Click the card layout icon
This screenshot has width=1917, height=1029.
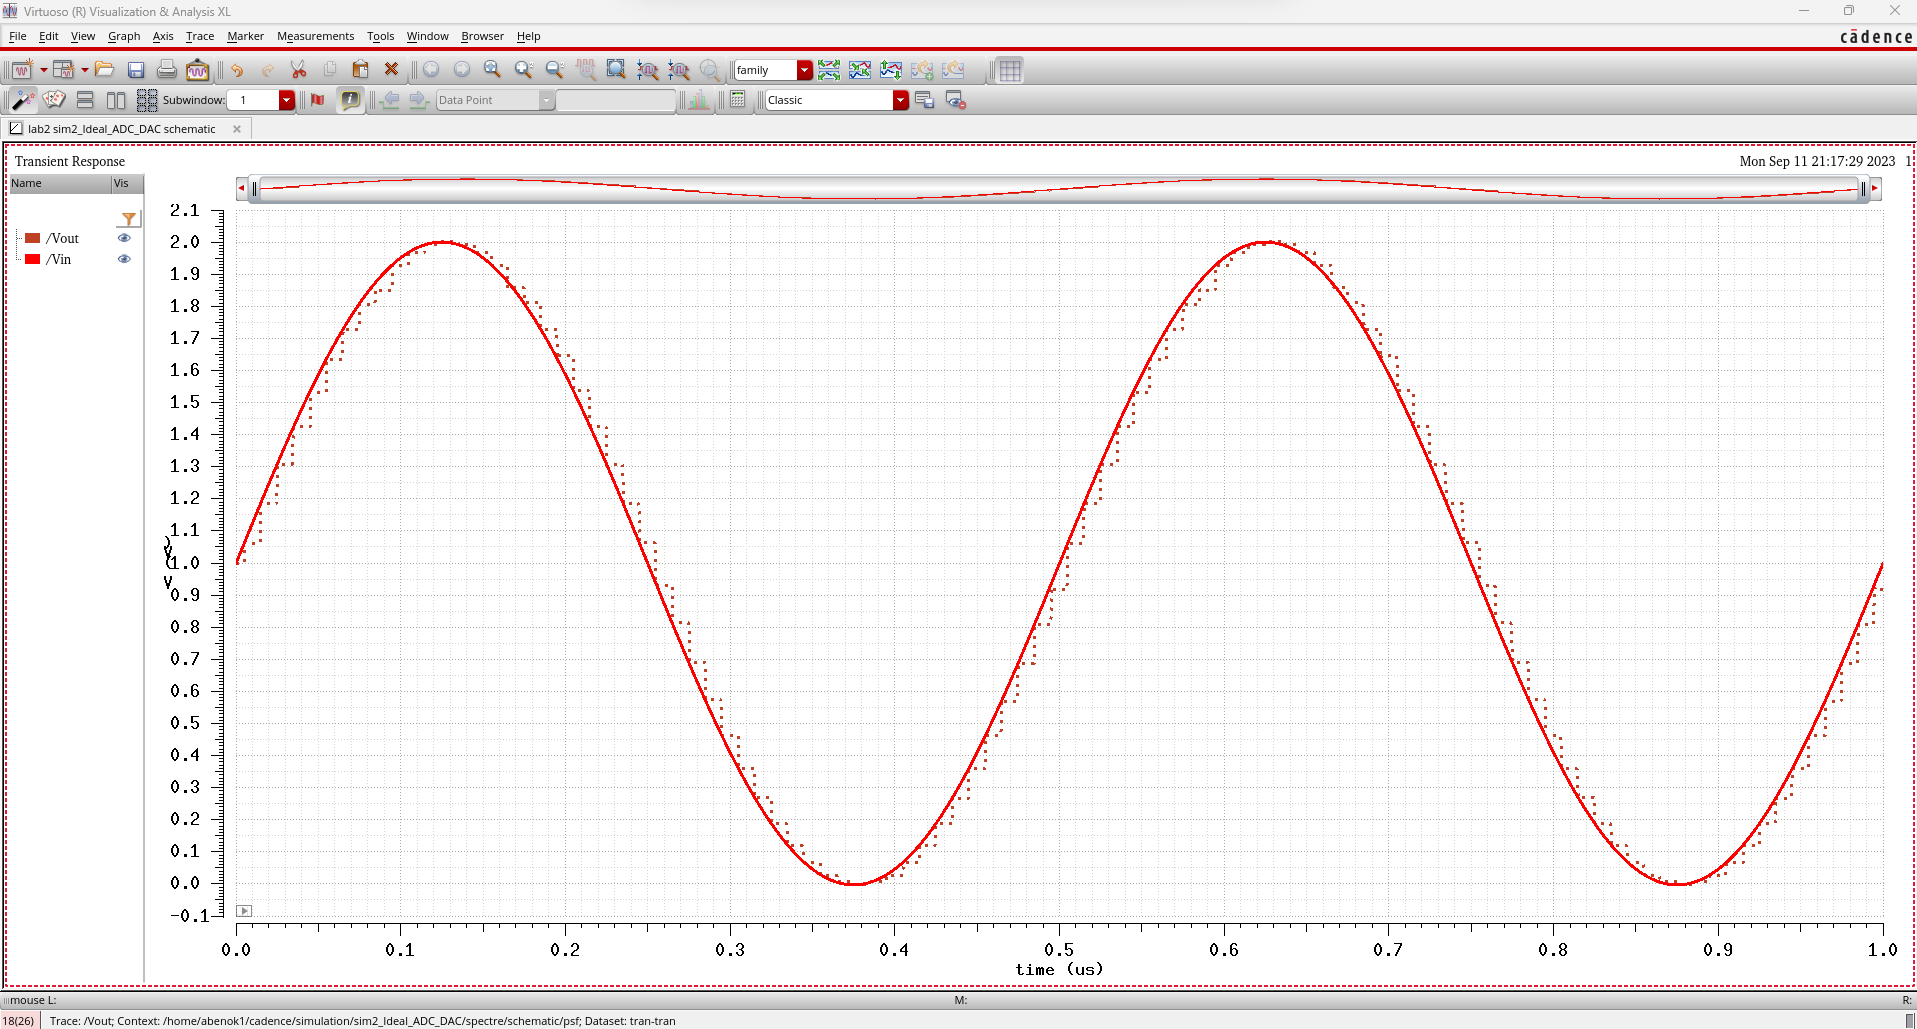(x=54, y=100)
